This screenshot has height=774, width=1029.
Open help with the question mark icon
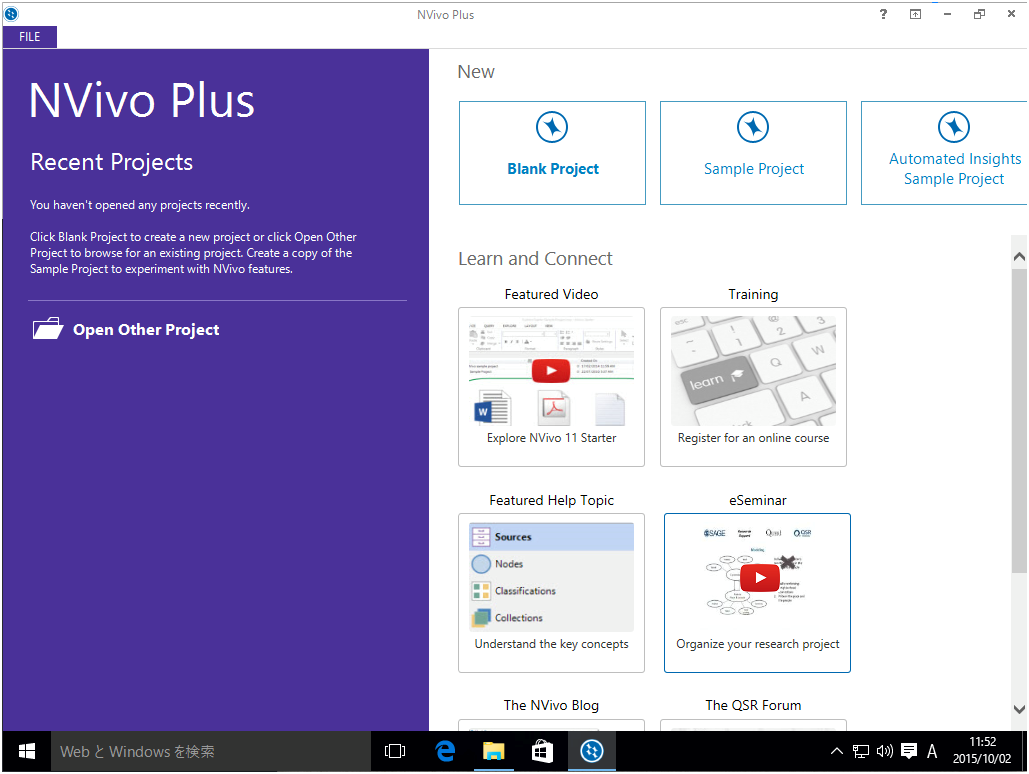pyautogui.click(x=883, y=14)
